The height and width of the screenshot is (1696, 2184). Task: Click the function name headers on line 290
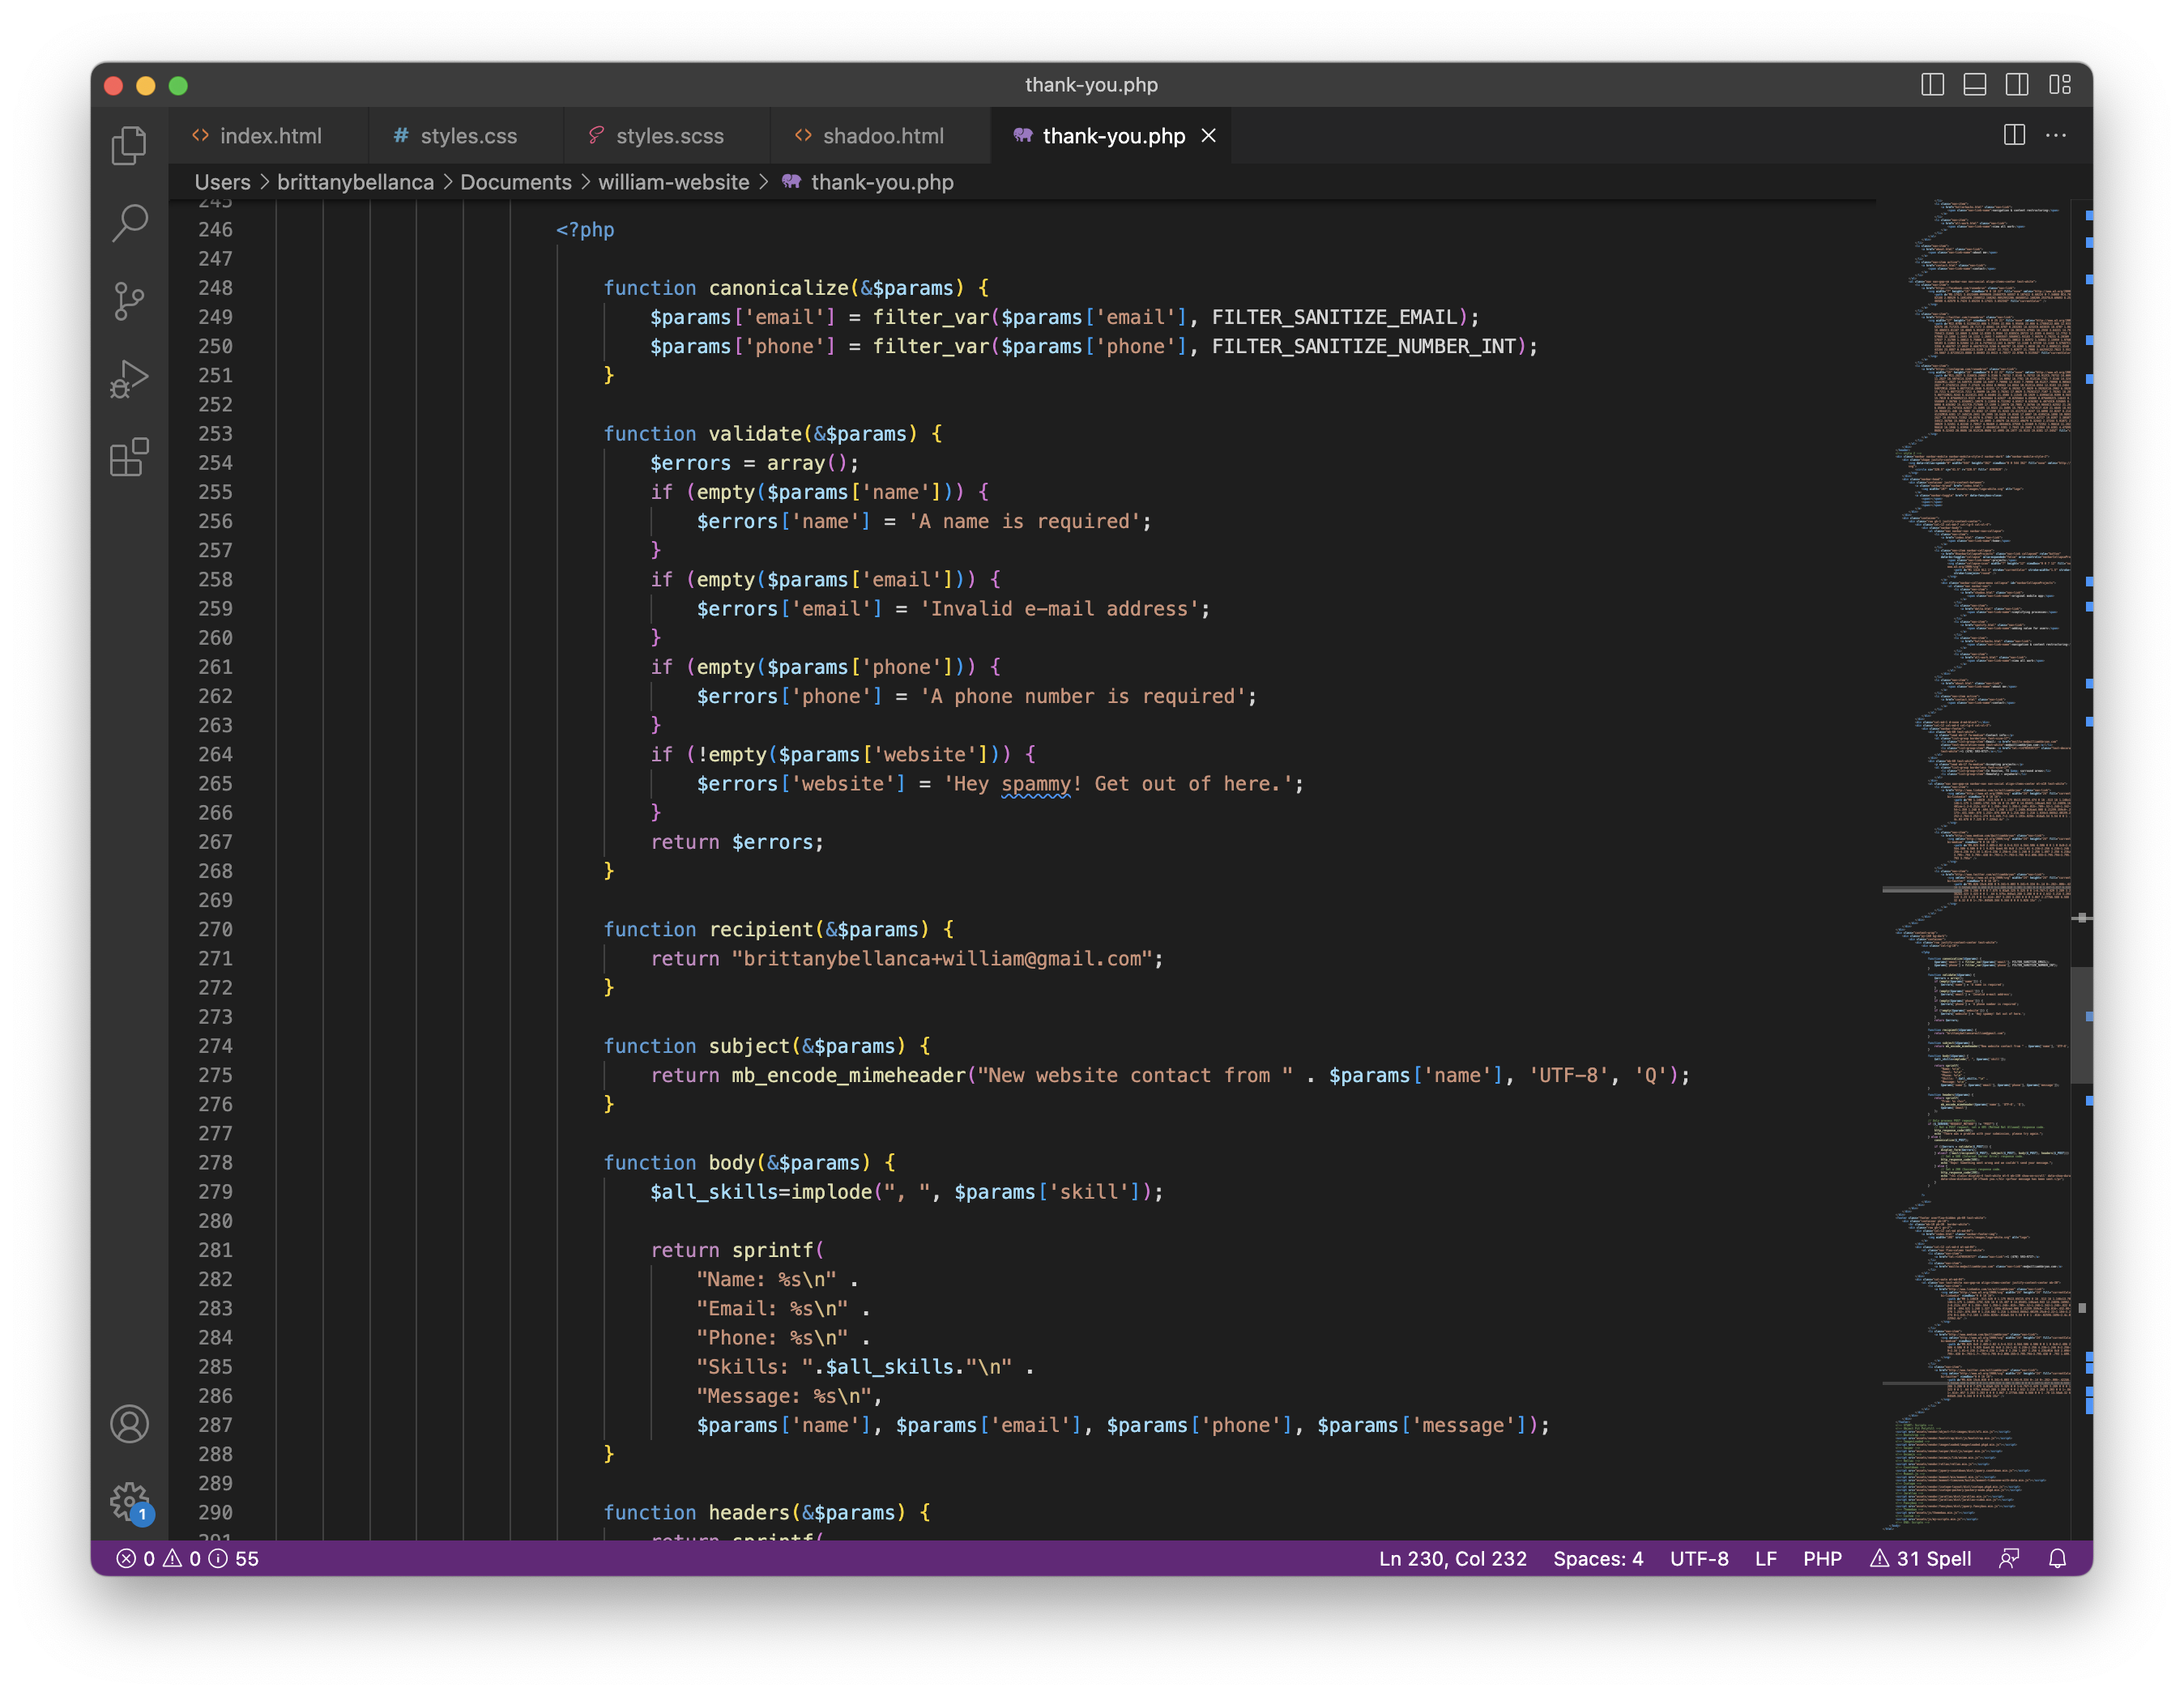click(749, 1512)
